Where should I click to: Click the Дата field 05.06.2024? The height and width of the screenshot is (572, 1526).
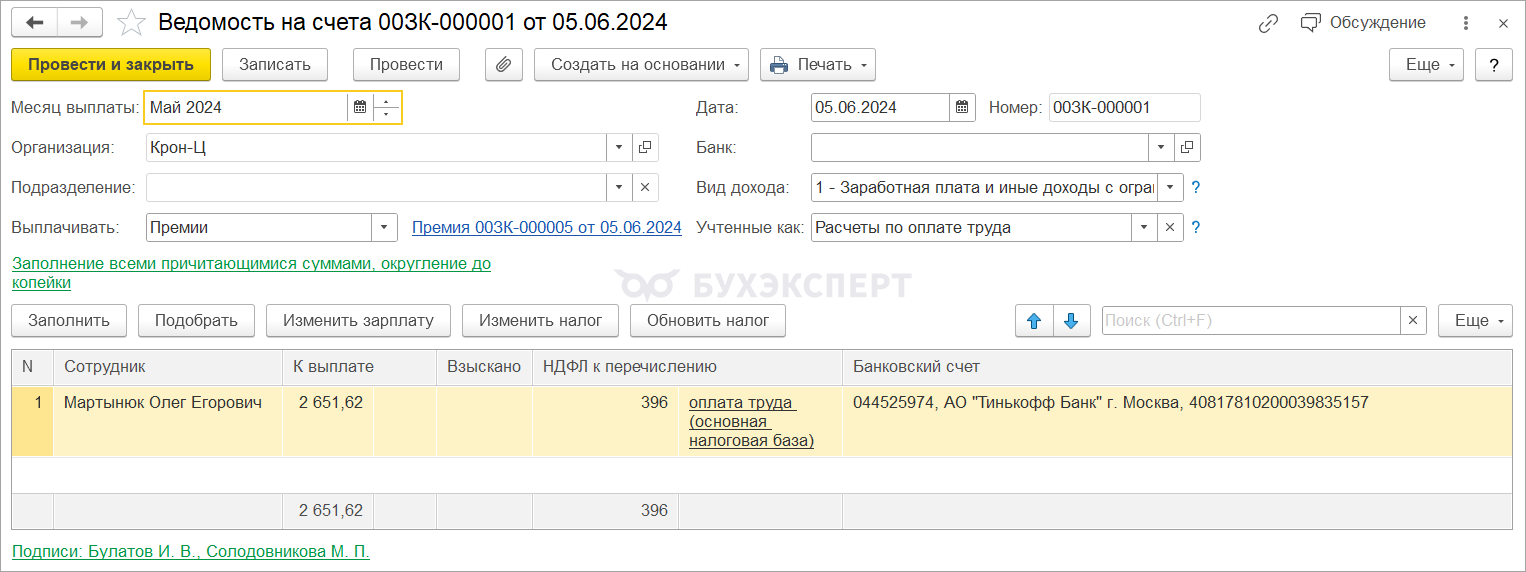880,108
